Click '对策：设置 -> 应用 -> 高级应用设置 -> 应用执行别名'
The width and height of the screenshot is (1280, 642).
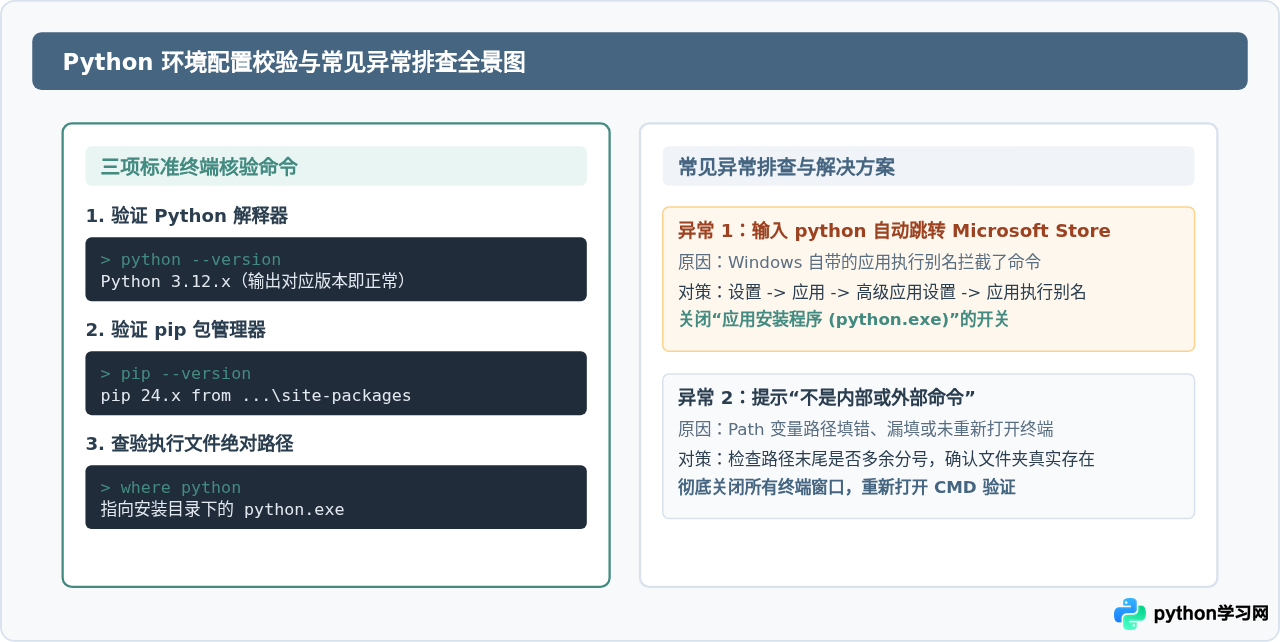882,292
